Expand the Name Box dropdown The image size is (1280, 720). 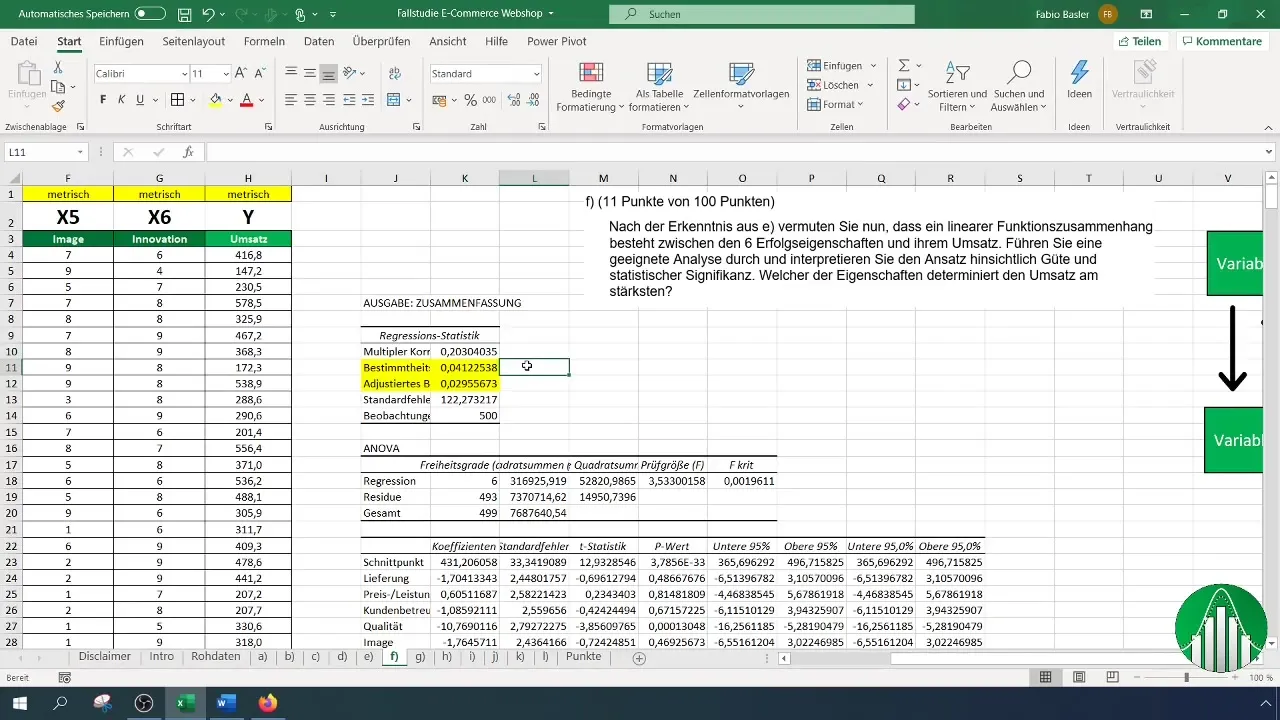[x=80, y=152]
